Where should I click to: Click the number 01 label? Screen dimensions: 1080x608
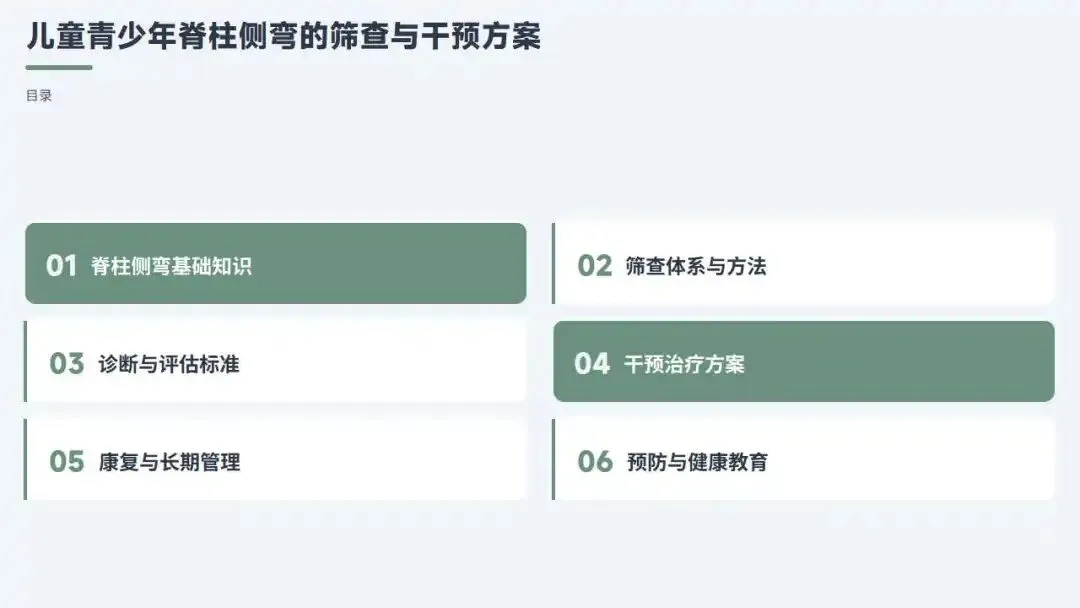61,266
